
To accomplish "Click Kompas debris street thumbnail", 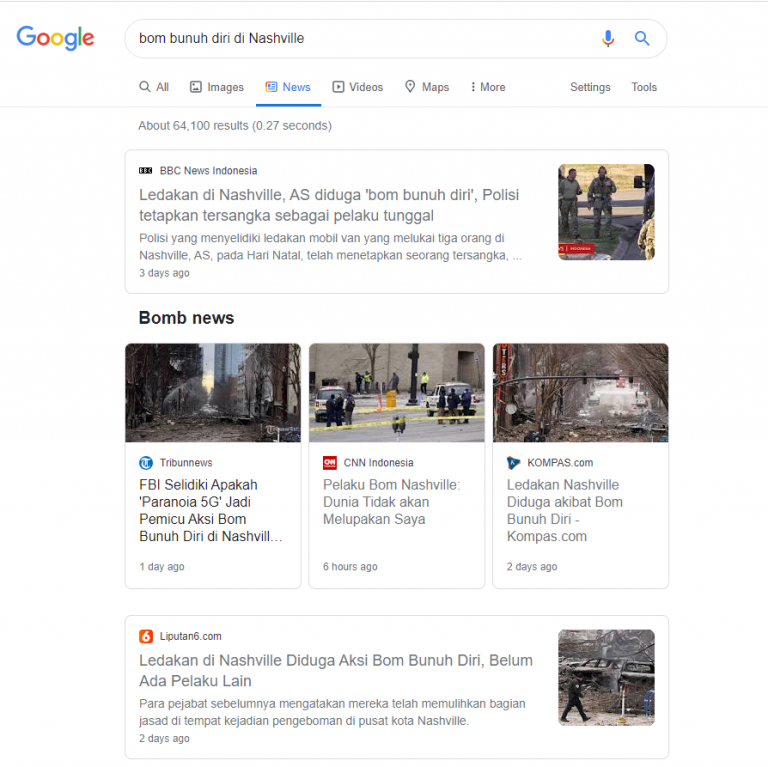I will [x=580, y=393].
